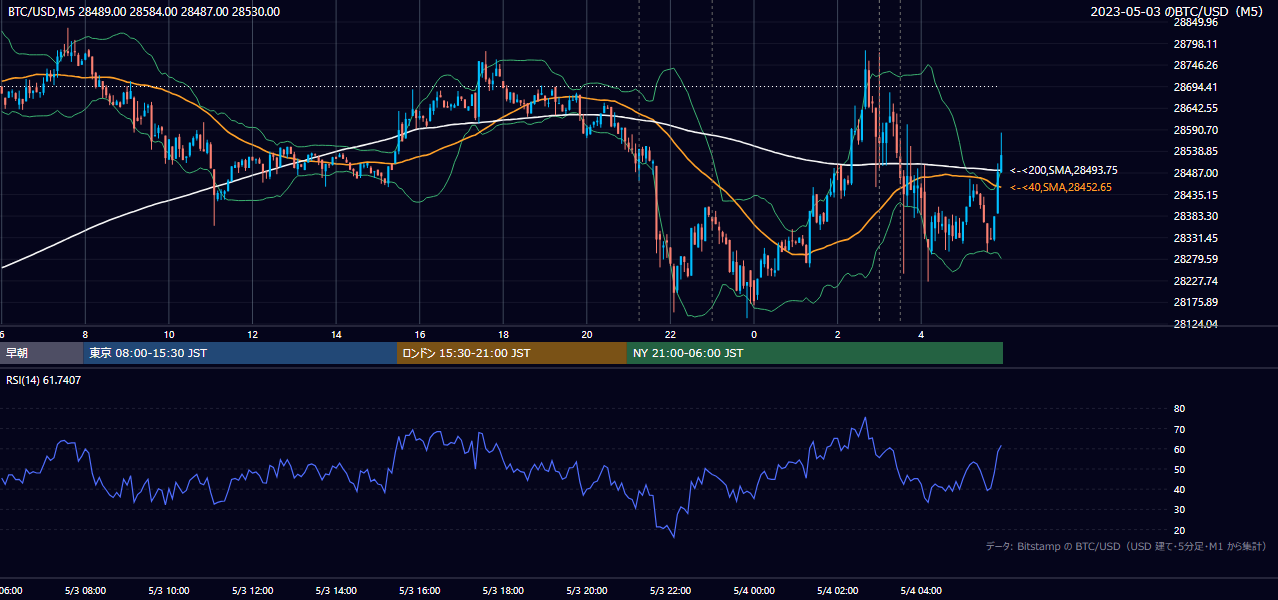Click hour label 10 under the price chart
The image size is (1278, 600).
[169, 334]
